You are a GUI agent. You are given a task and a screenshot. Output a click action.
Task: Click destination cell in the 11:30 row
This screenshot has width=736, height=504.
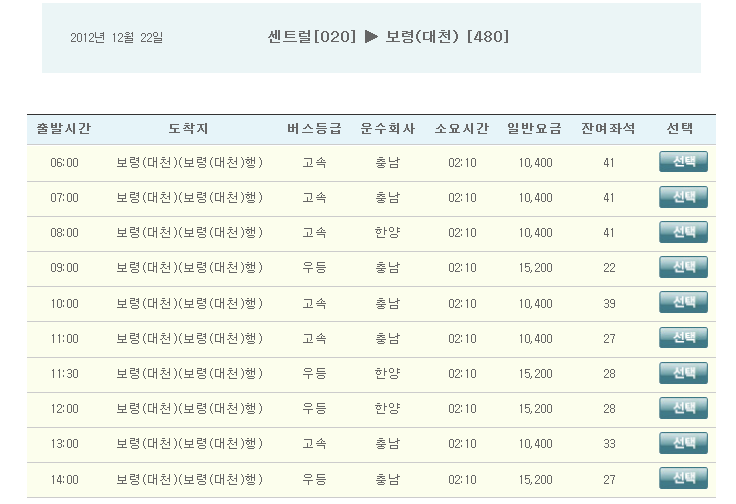(189, 374)
